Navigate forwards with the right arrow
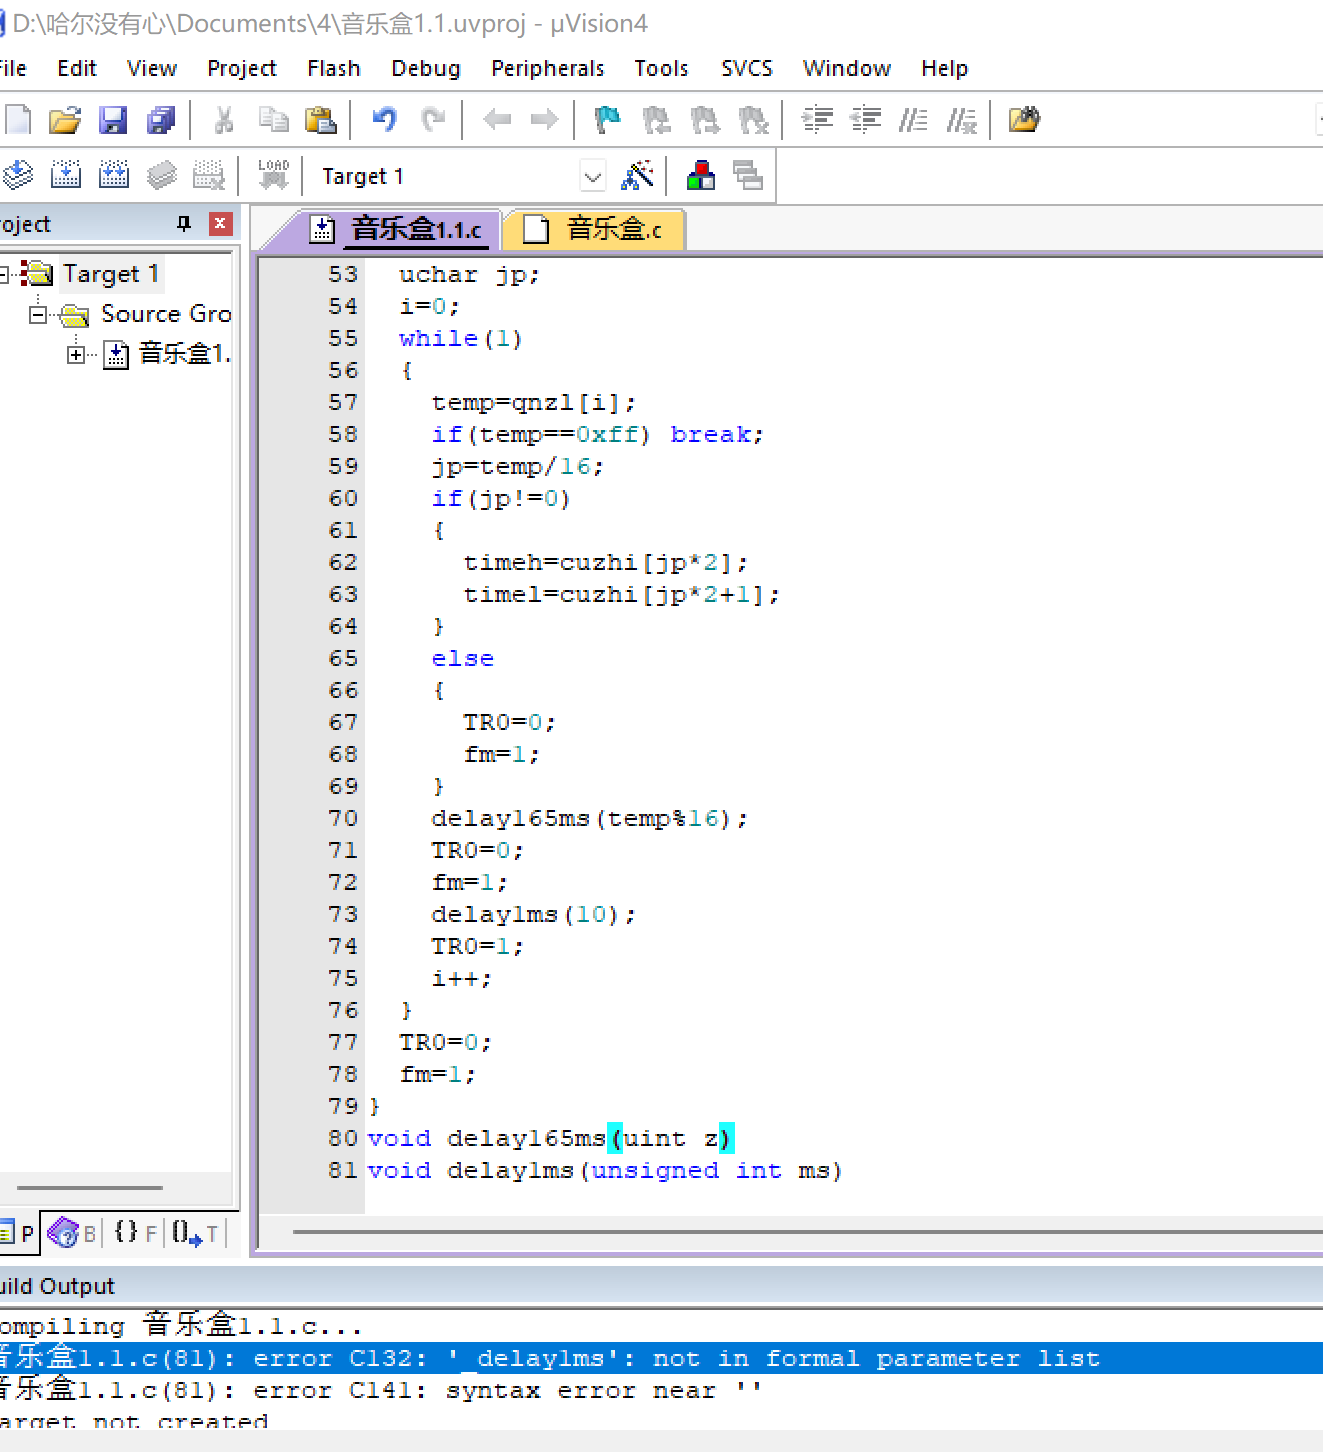 [x=545, y=121]
